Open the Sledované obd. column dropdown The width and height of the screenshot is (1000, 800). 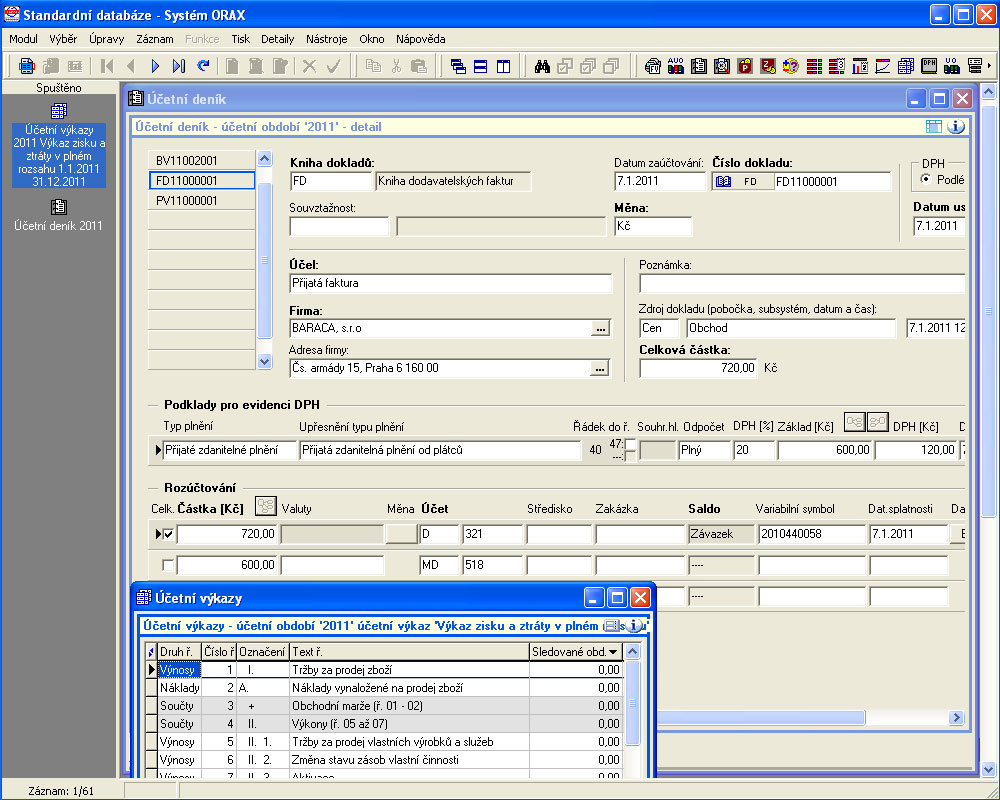tap(614, 651)
